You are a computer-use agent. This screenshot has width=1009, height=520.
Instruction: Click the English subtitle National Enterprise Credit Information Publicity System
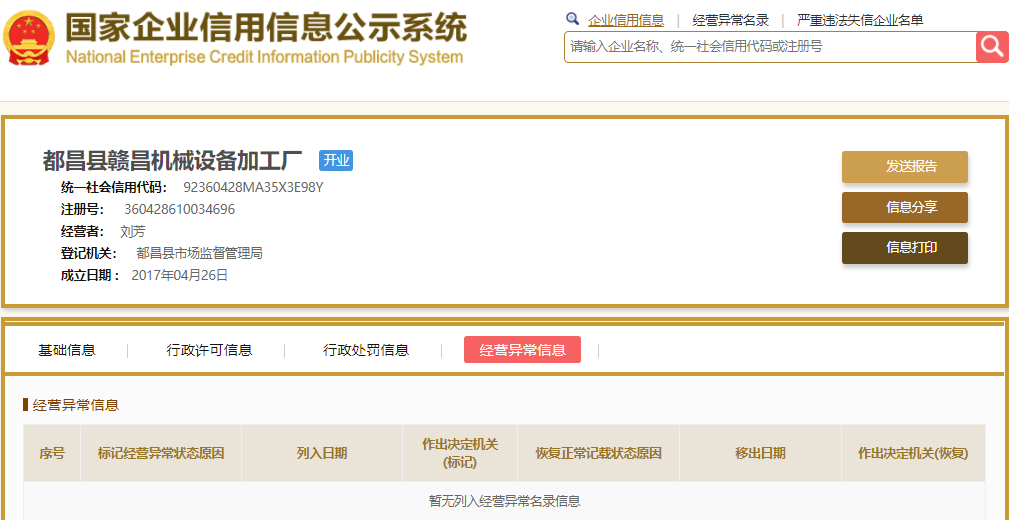[264, 57]
